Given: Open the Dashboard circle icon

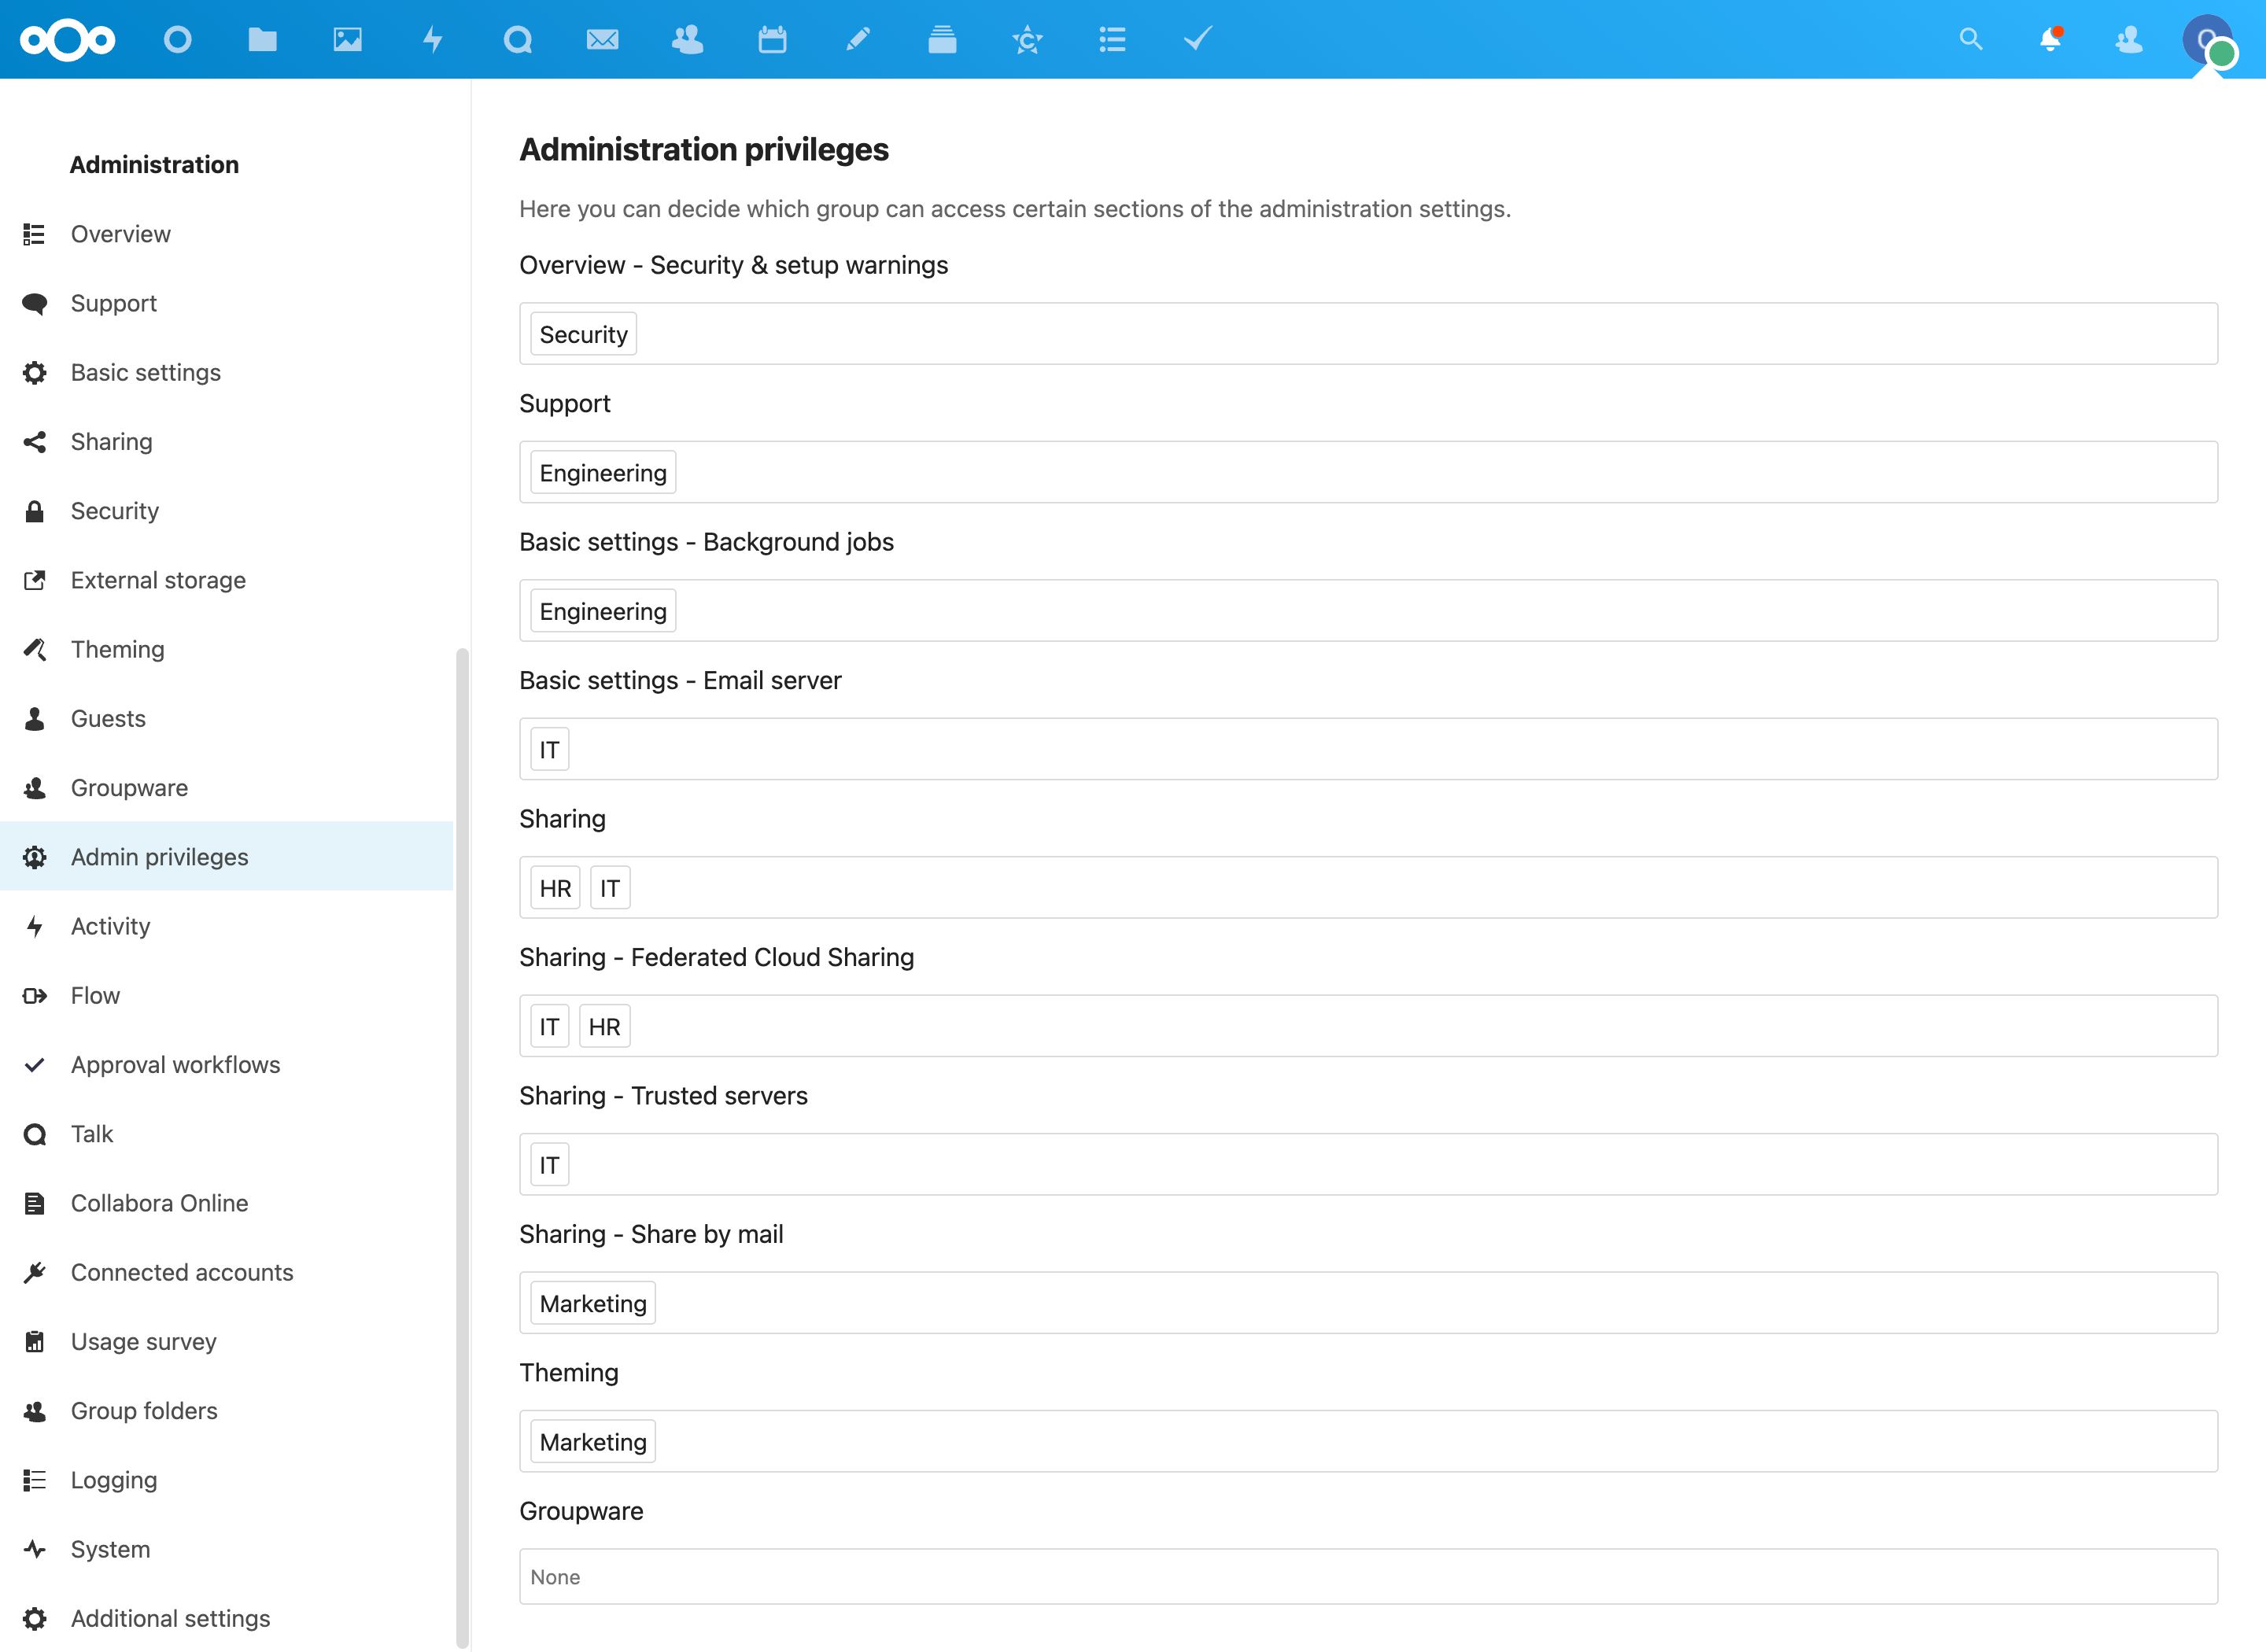Looking at the screenshot, I should [x=178, y=40].
